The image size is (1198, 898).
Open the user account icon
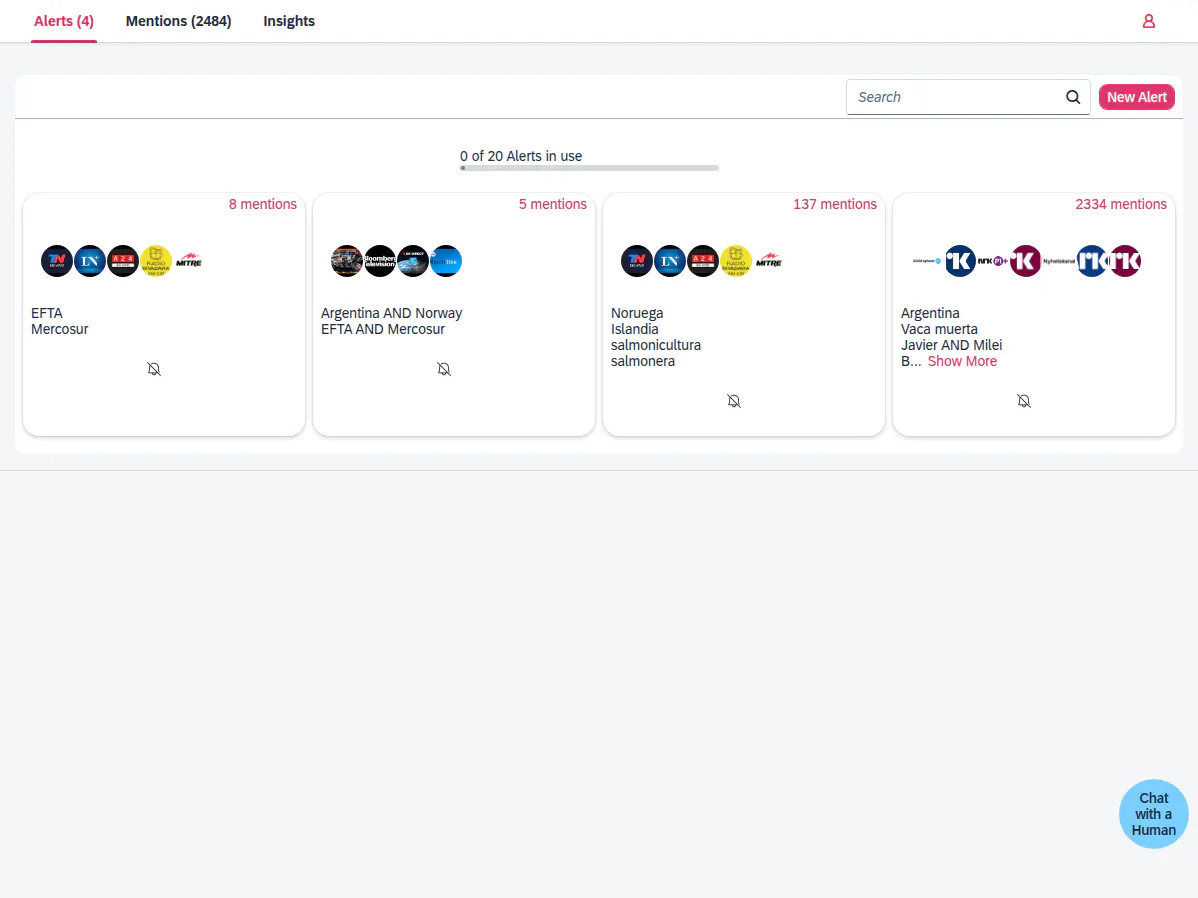[1148, 21]
